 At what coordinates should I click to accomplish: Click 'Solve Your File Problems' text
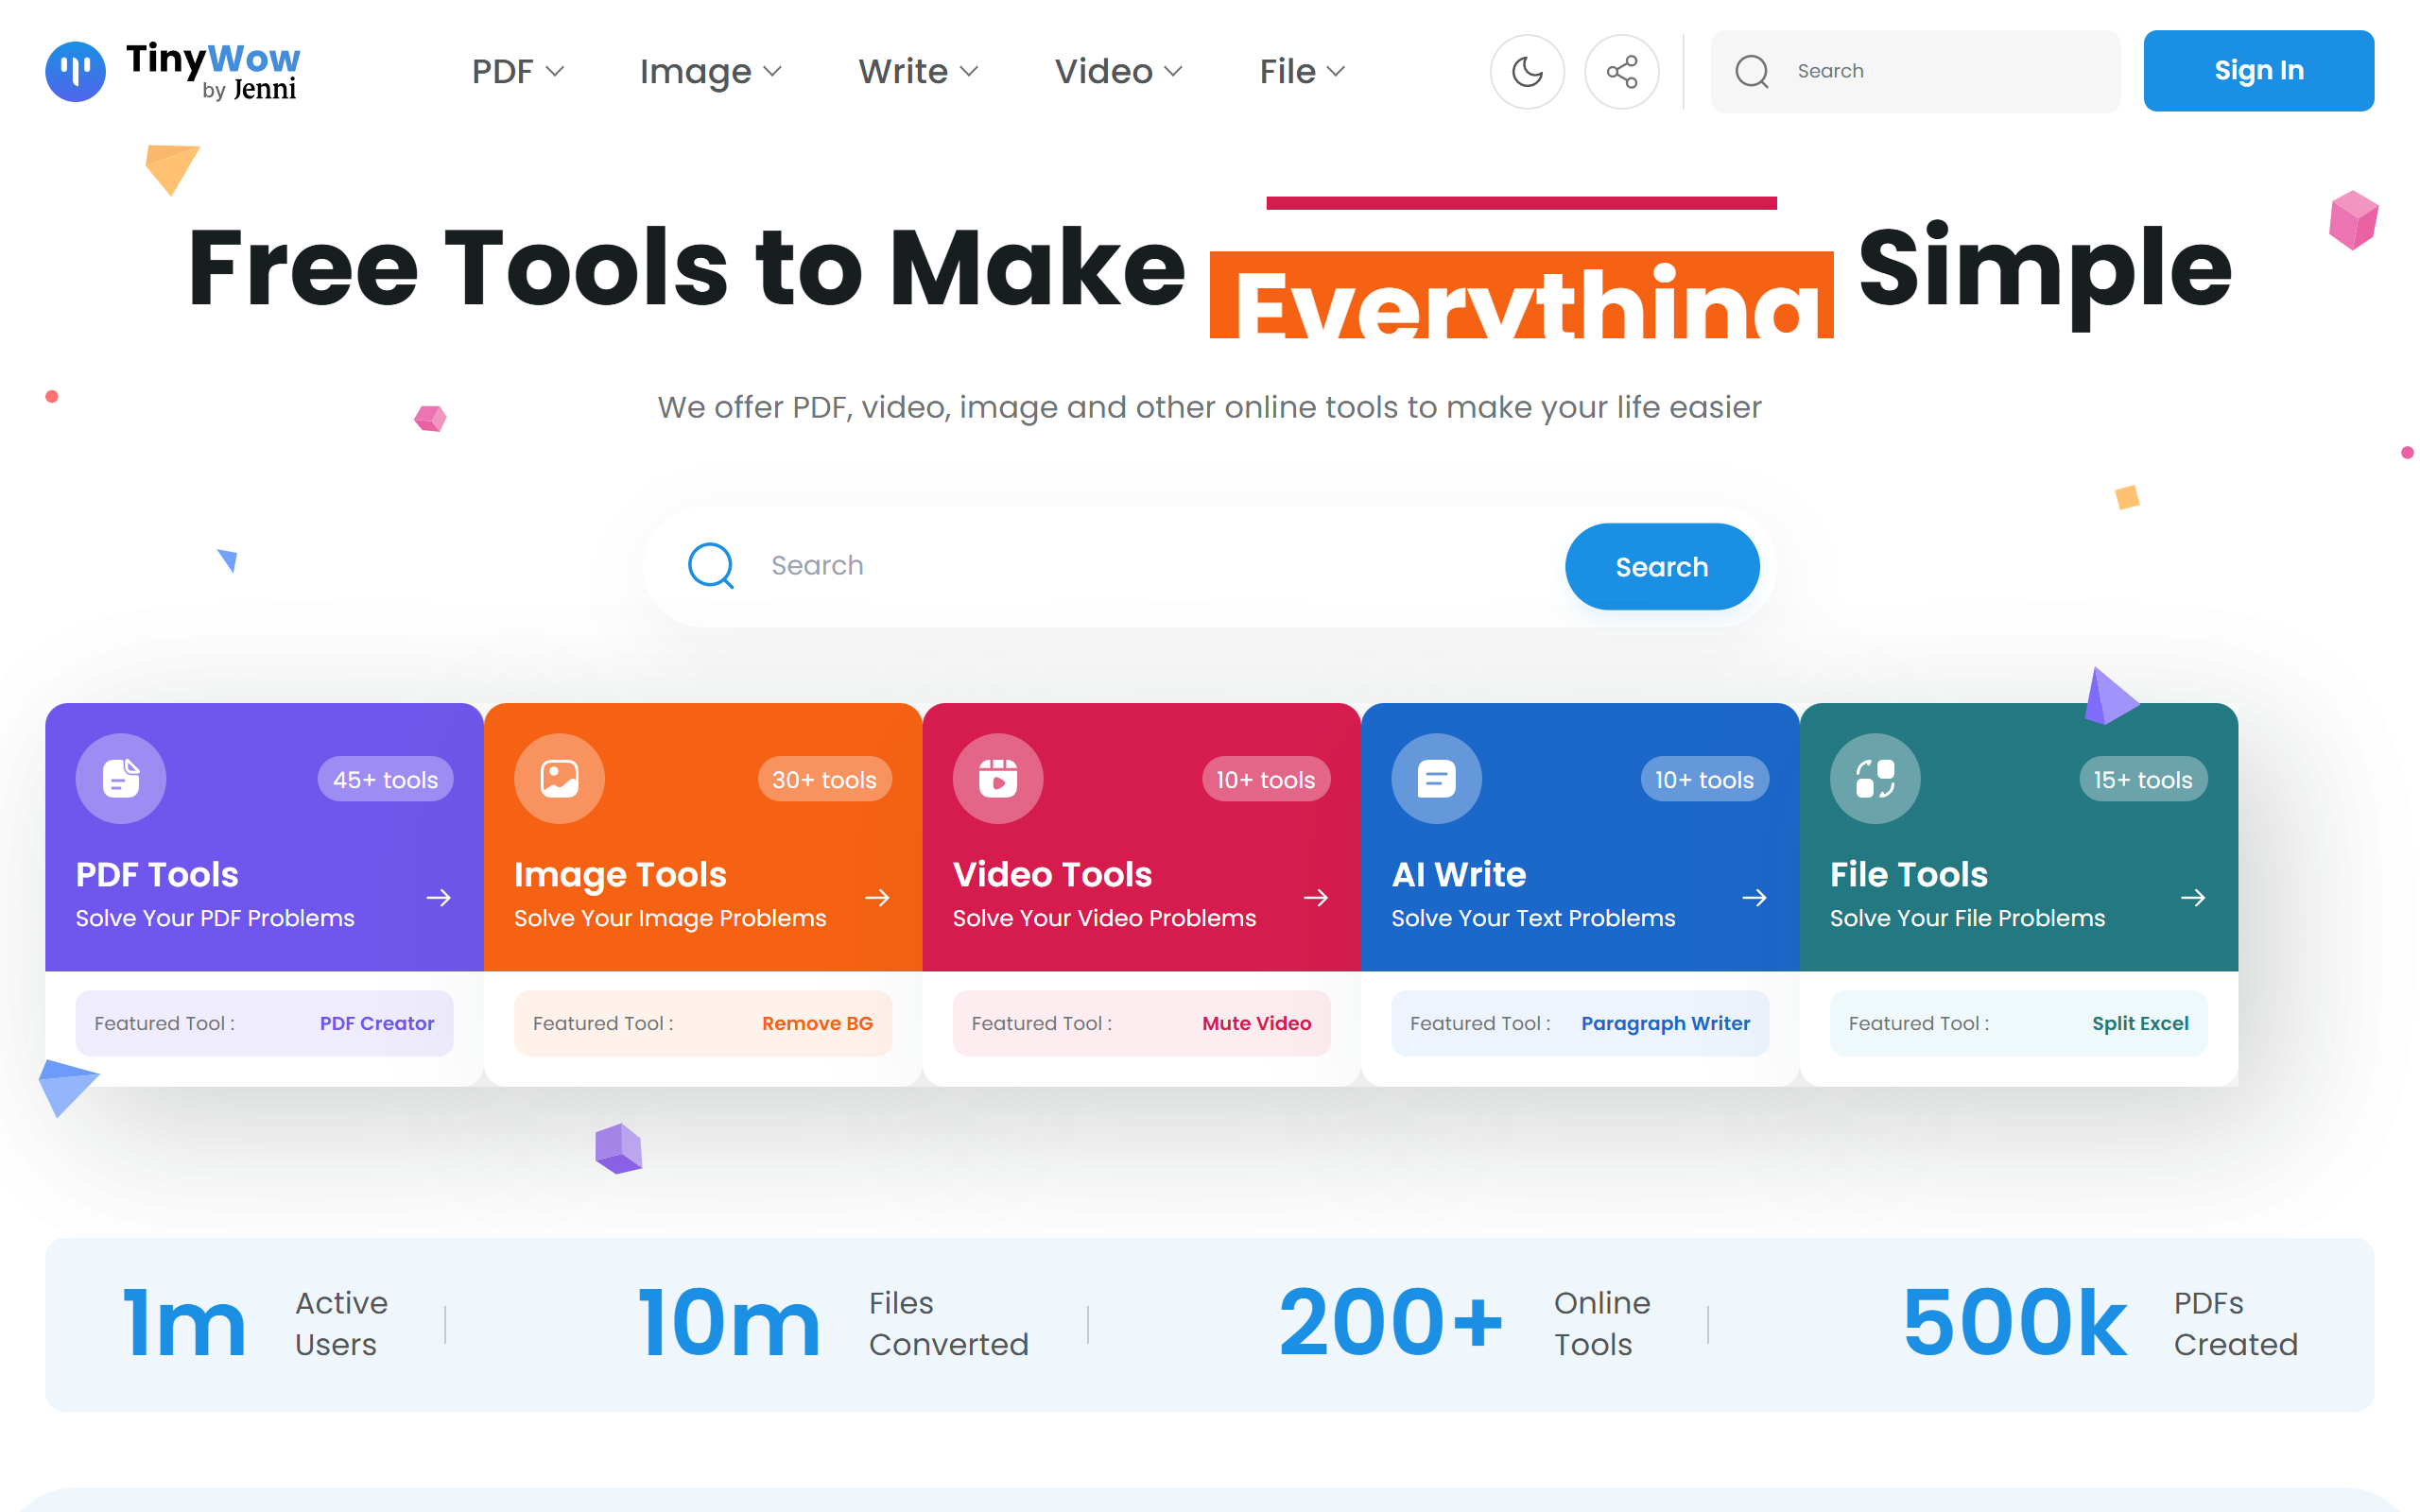point(1967,918)
